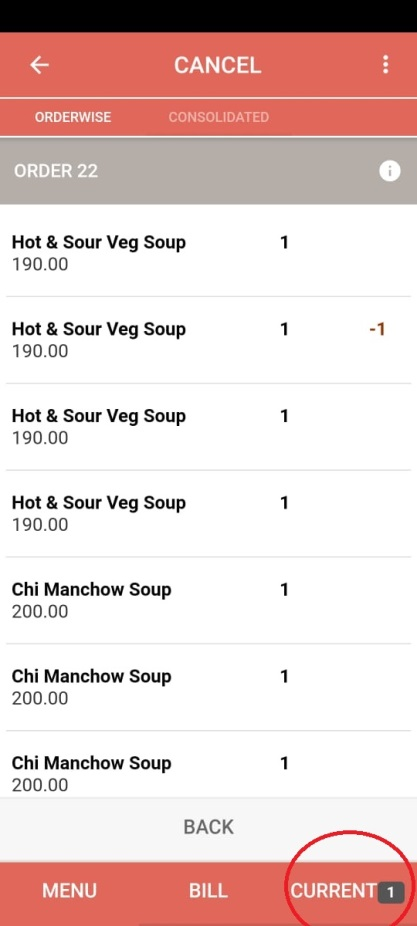Screen dimensions: 417x926
Task: Open the BILL section
Action: [x=208, y=891]
